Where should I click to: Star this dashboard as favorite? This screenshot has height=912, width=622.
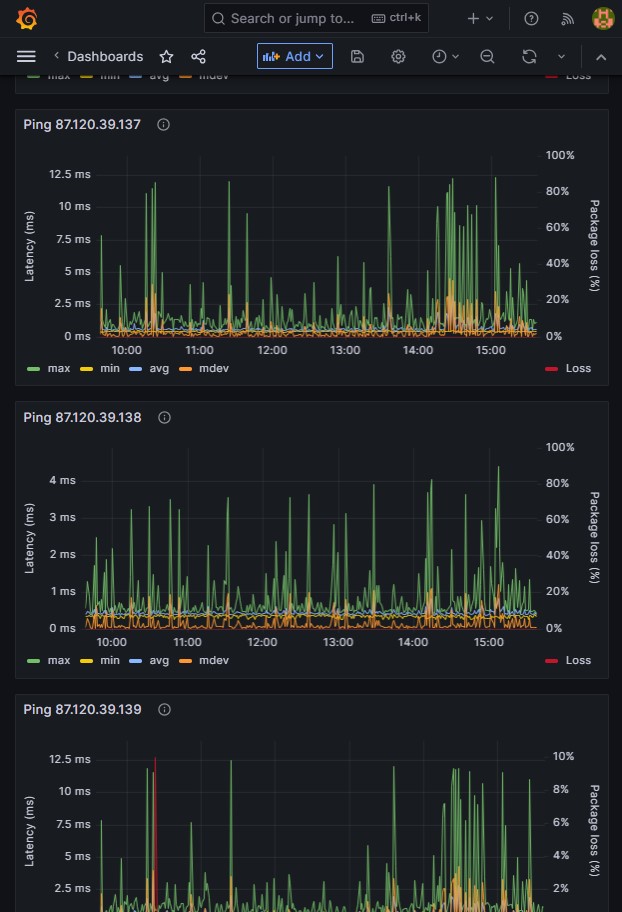(166, 56)
